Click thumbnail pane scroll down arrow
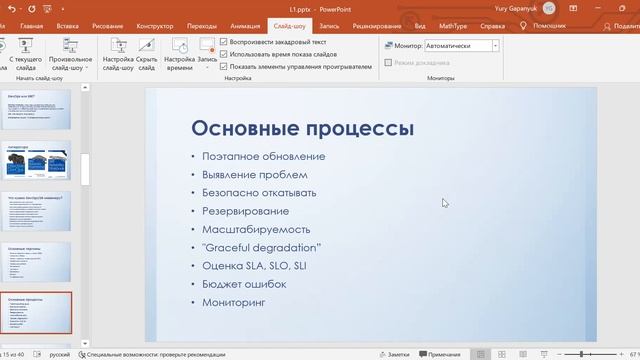Viewport: 640px width, 360px height. click(85, 344)
